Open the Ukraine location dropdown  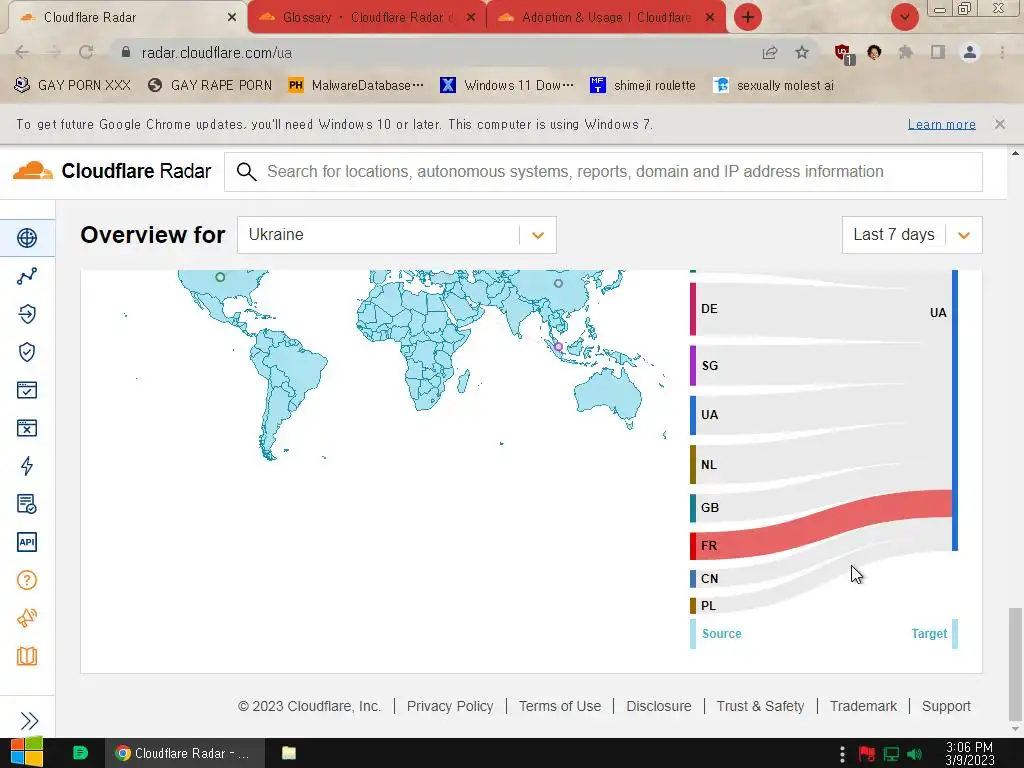tap(396, 234)
